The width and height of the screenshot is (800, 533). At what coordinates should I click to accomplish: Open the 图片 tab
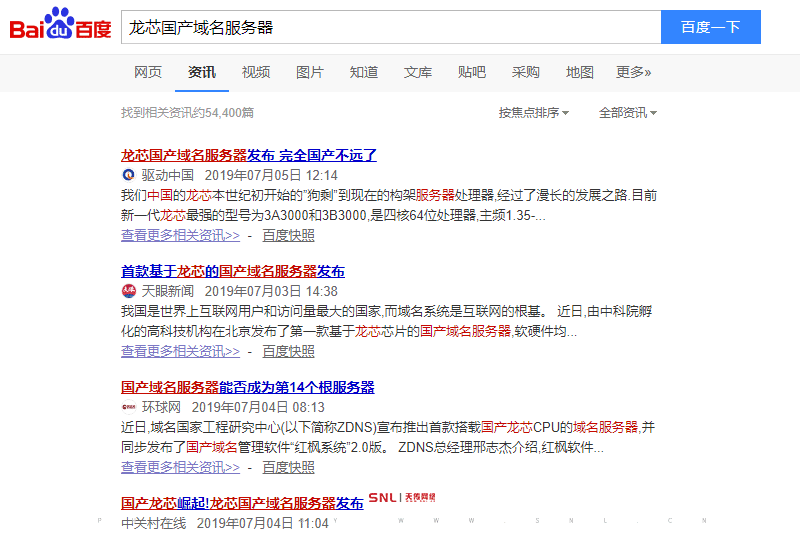tap(310, 72)
